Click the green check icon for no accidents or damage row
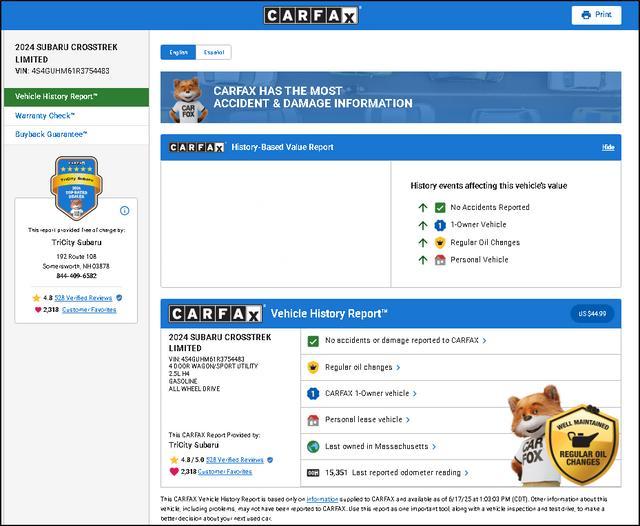This screenshot has width=640, height=526. (313, 341)
